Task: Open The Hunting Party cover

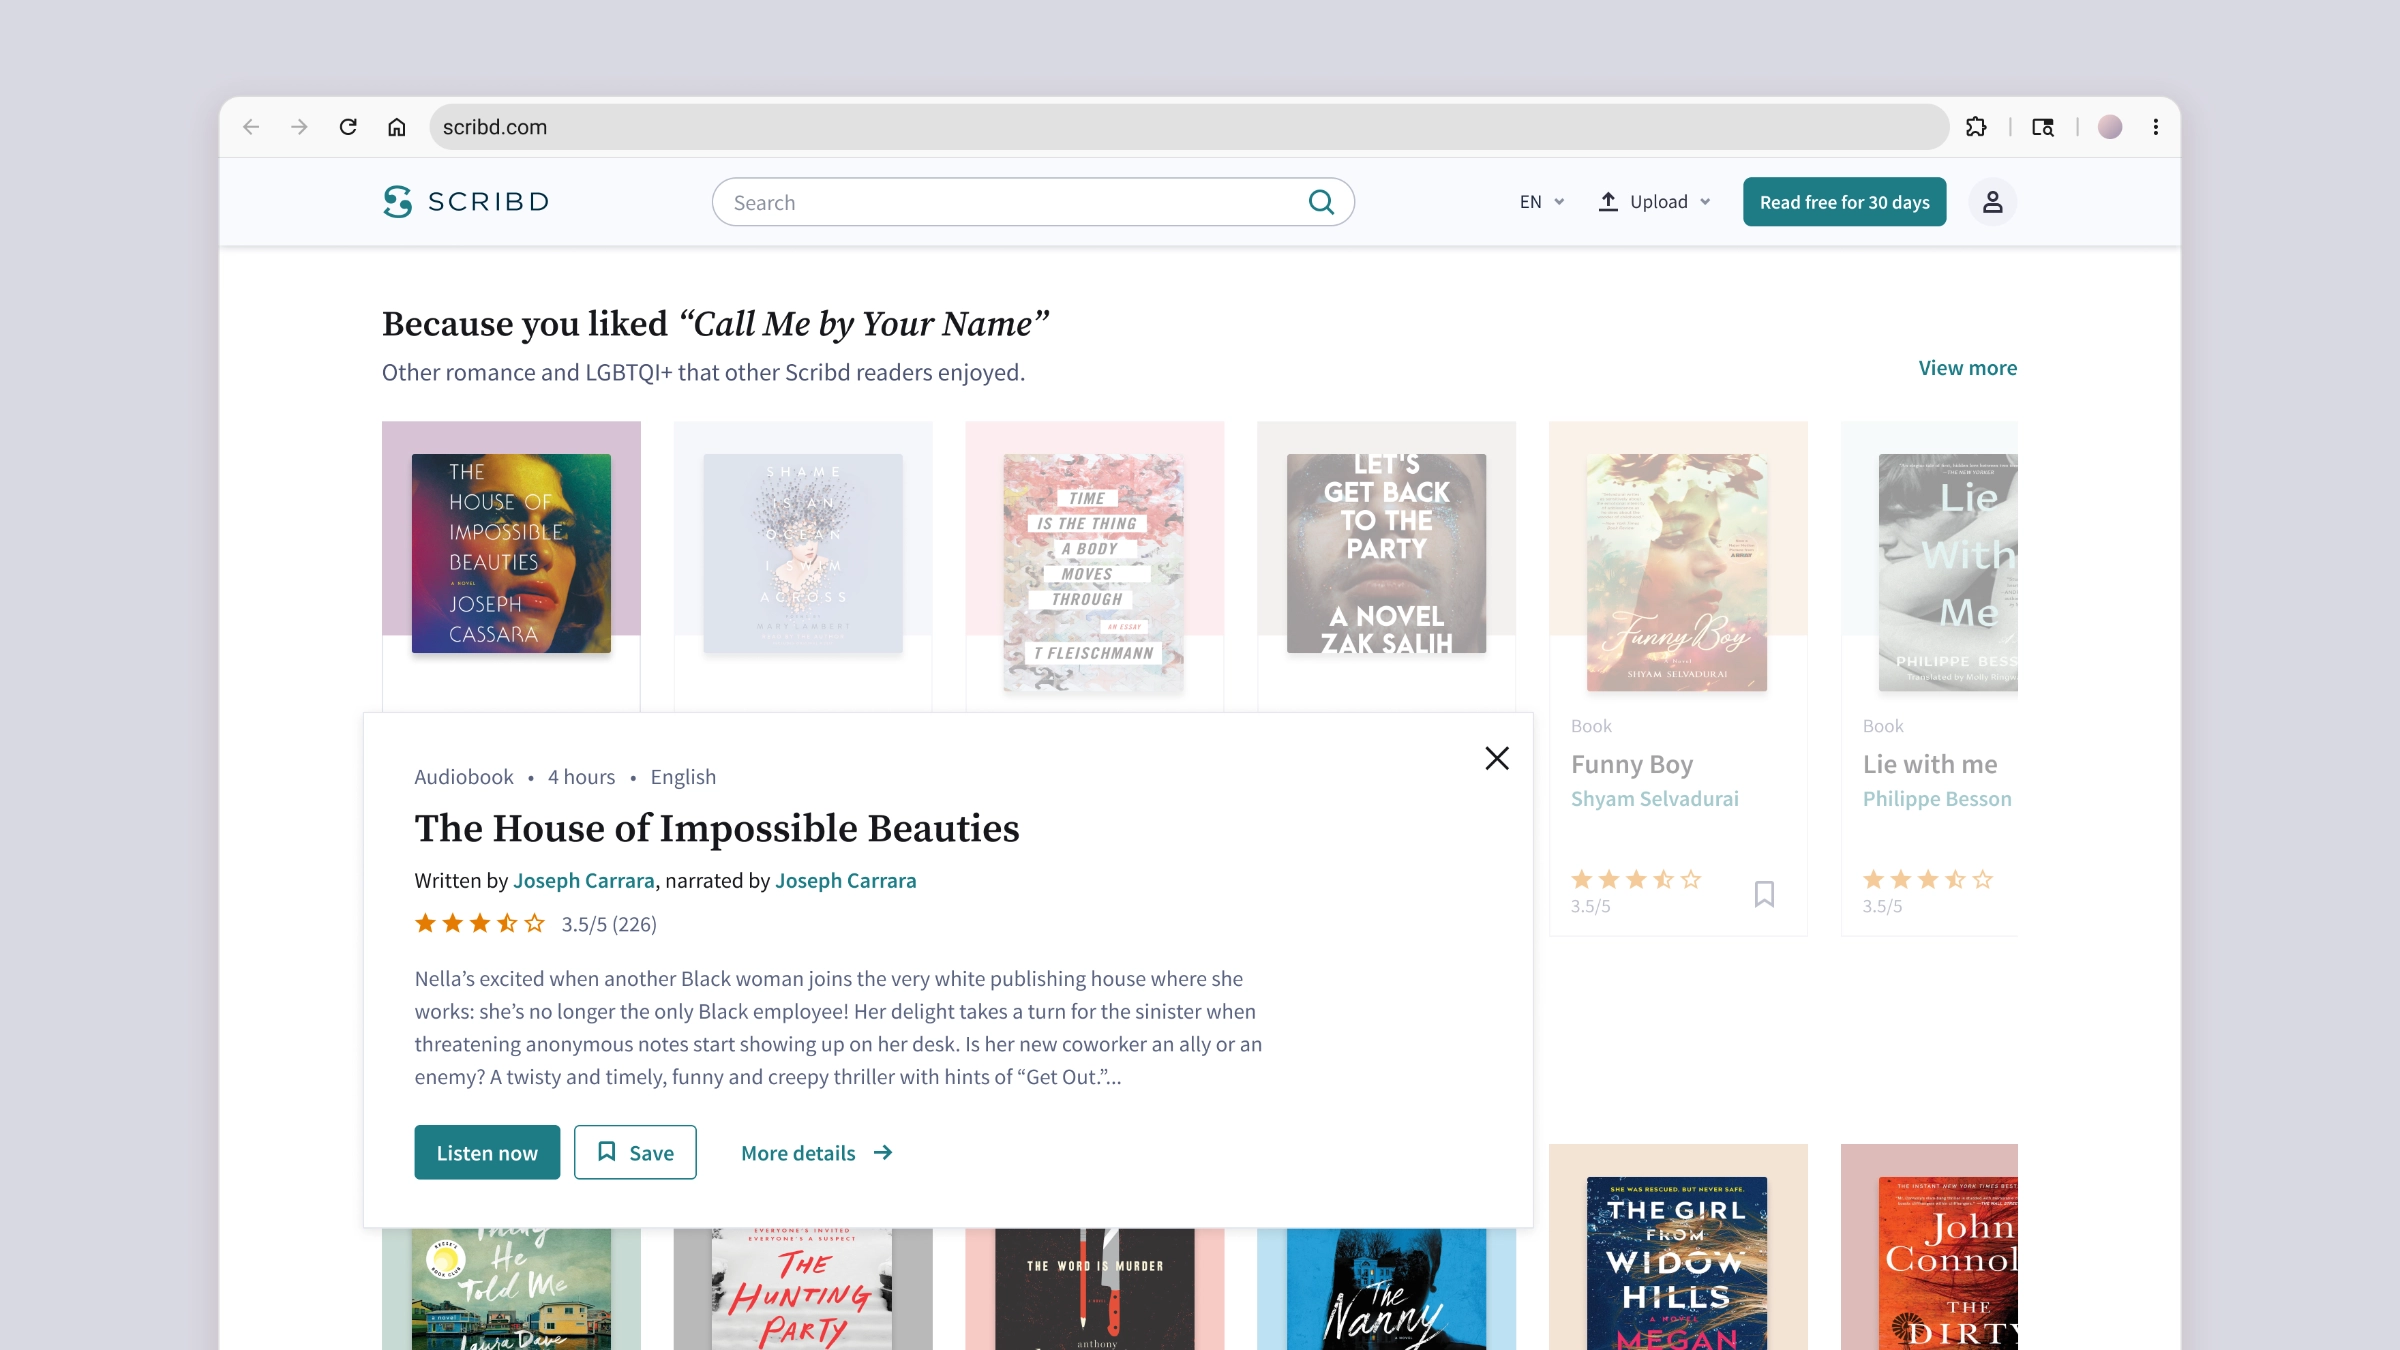Action: click(802, 1289)
